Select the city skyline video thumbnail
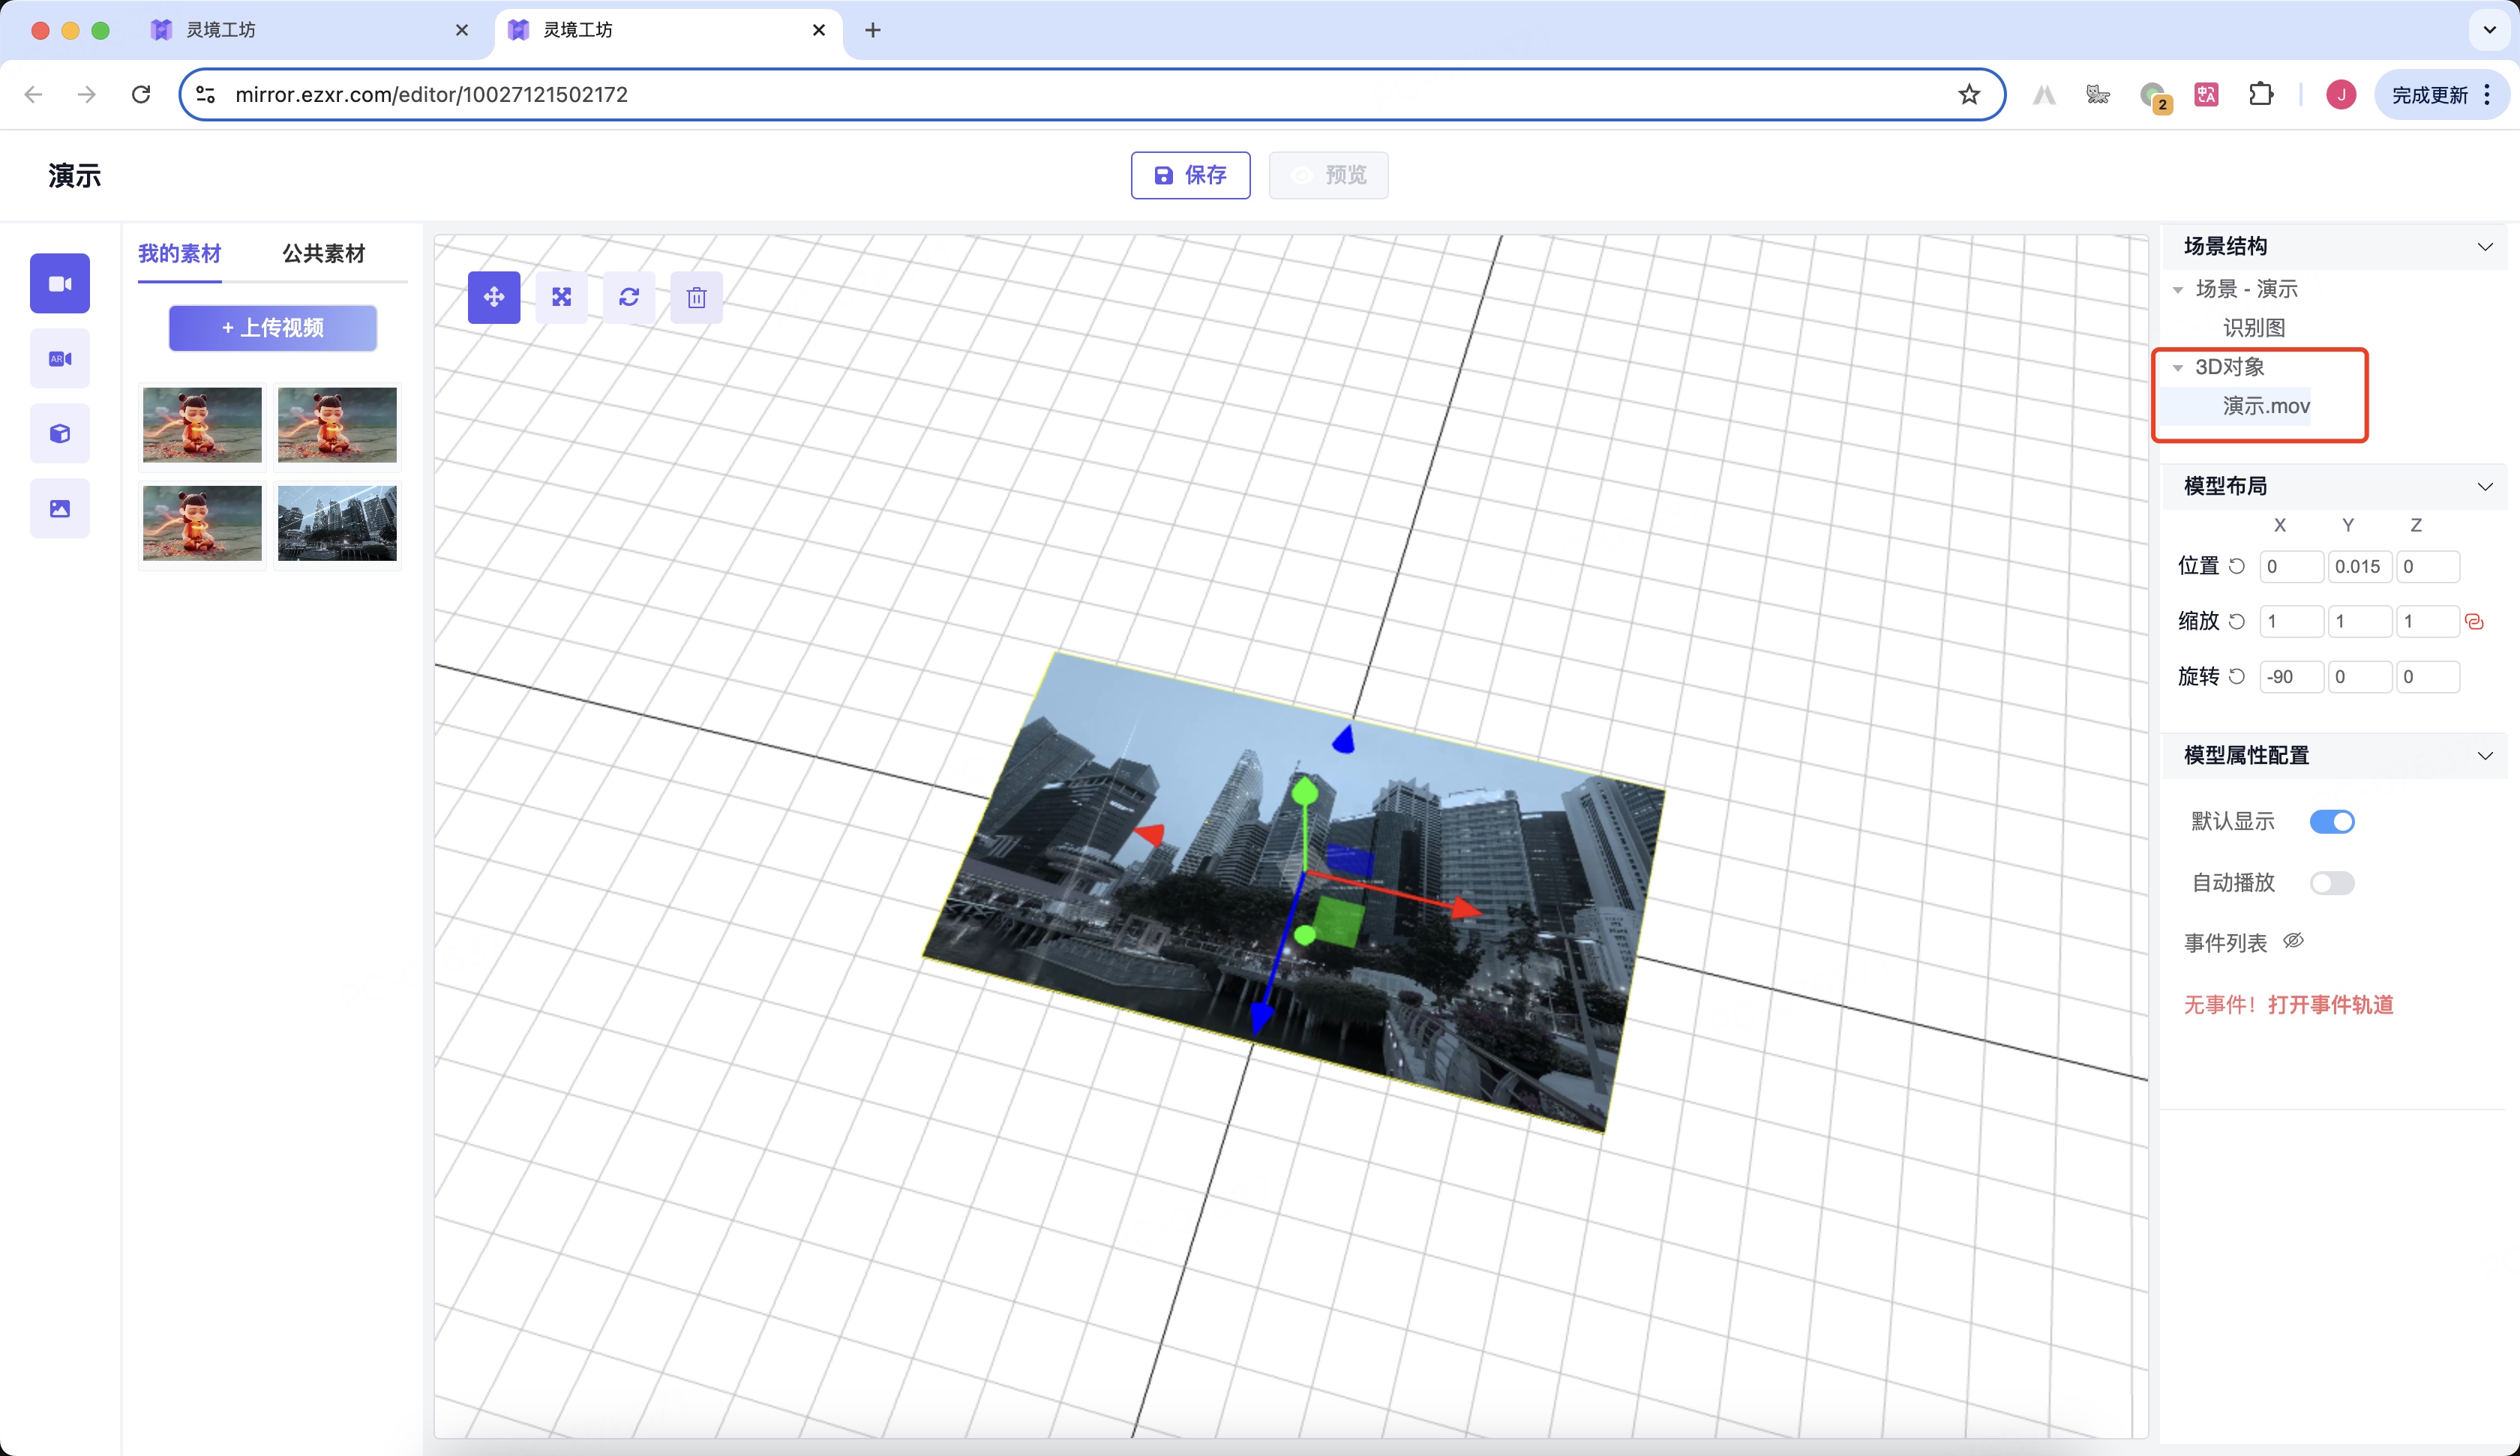Viewport: 2520px width, 1456px height. coord(337,523)
